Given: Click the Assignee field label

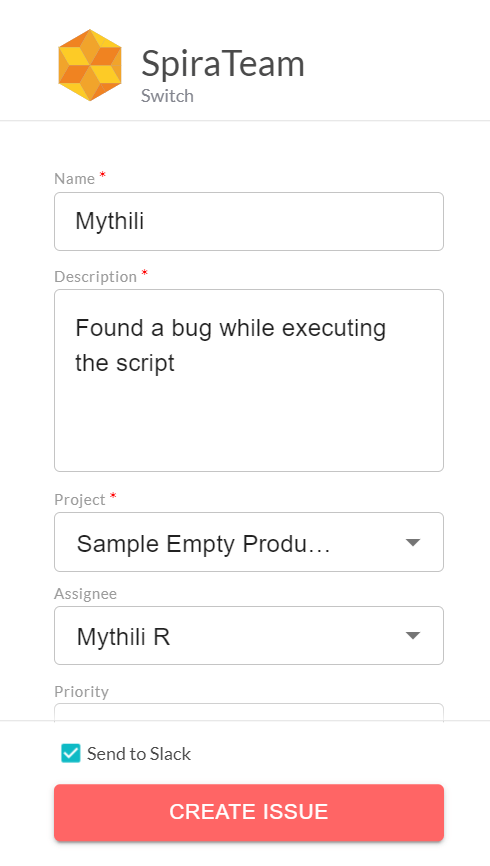Looking at the screenshot, I should [x=86, y=594].
